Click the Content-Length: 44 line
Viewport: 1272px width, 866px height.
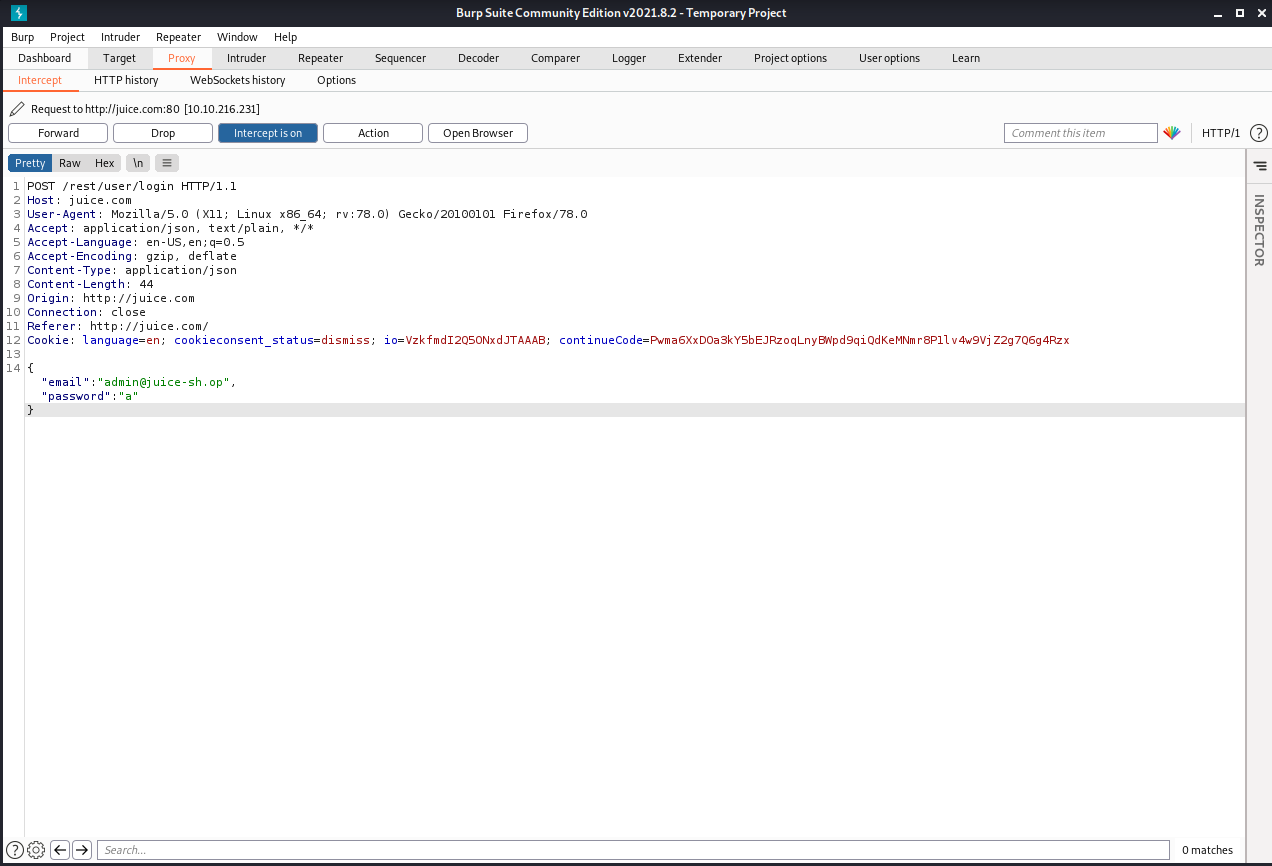90,284
